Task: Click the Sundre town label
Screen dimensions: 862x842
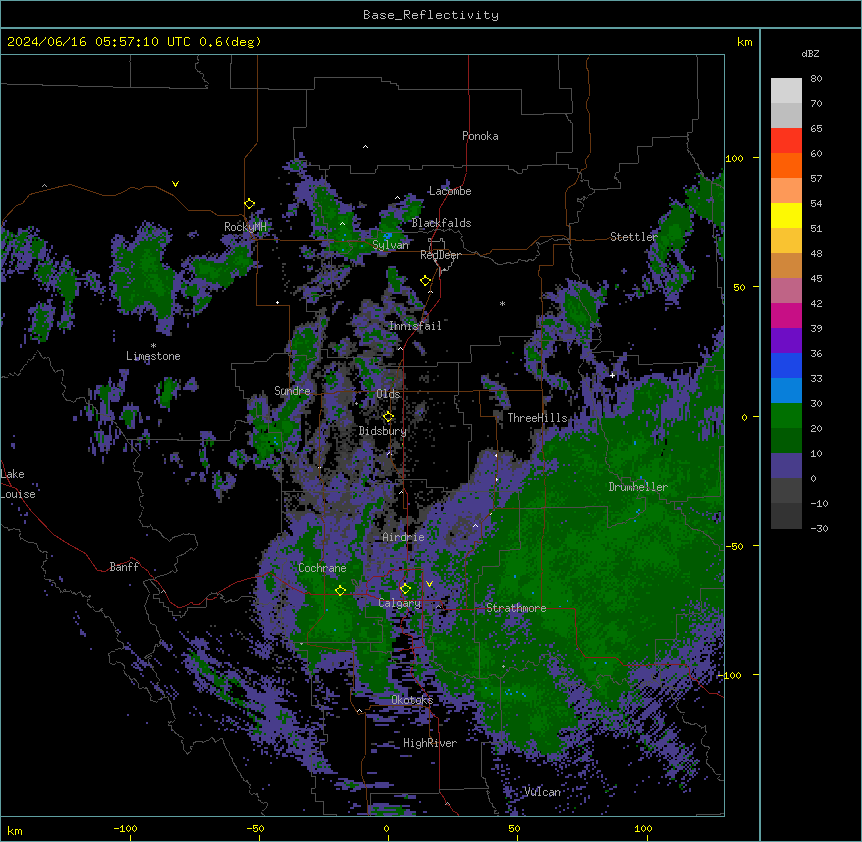Action: (292, 391)
